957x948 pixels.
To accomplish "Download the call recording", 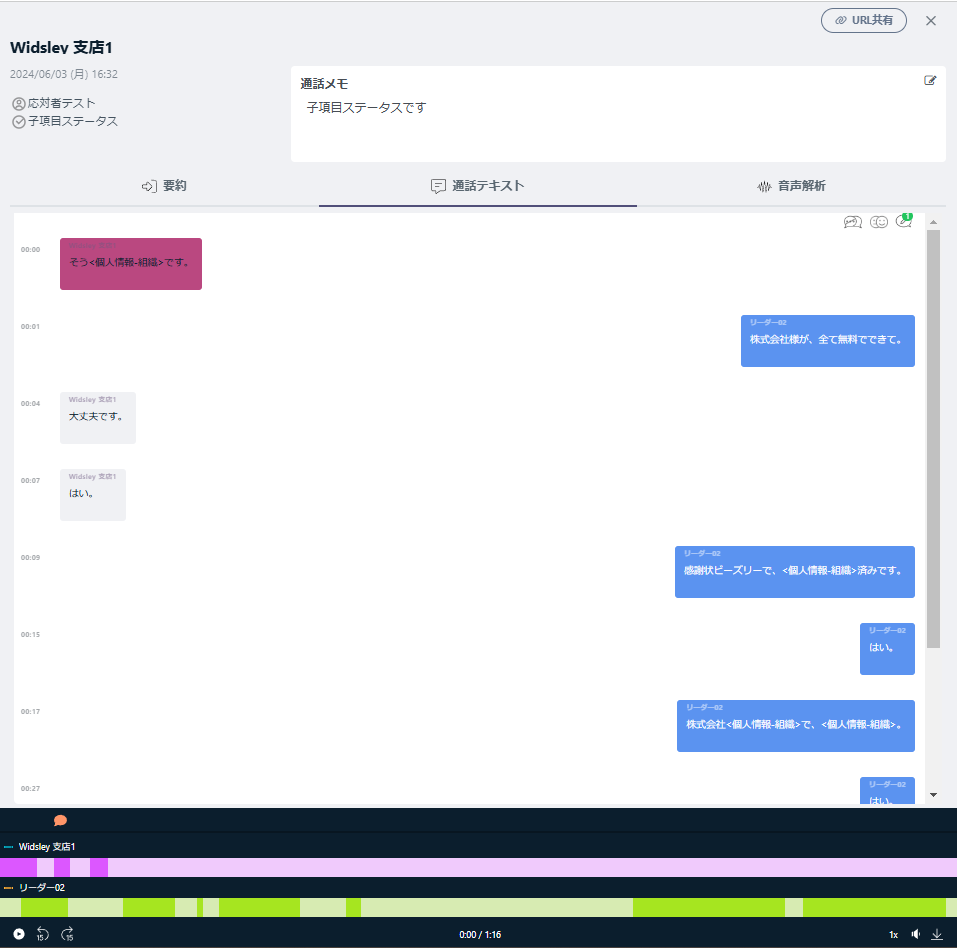I will [937, 934].
